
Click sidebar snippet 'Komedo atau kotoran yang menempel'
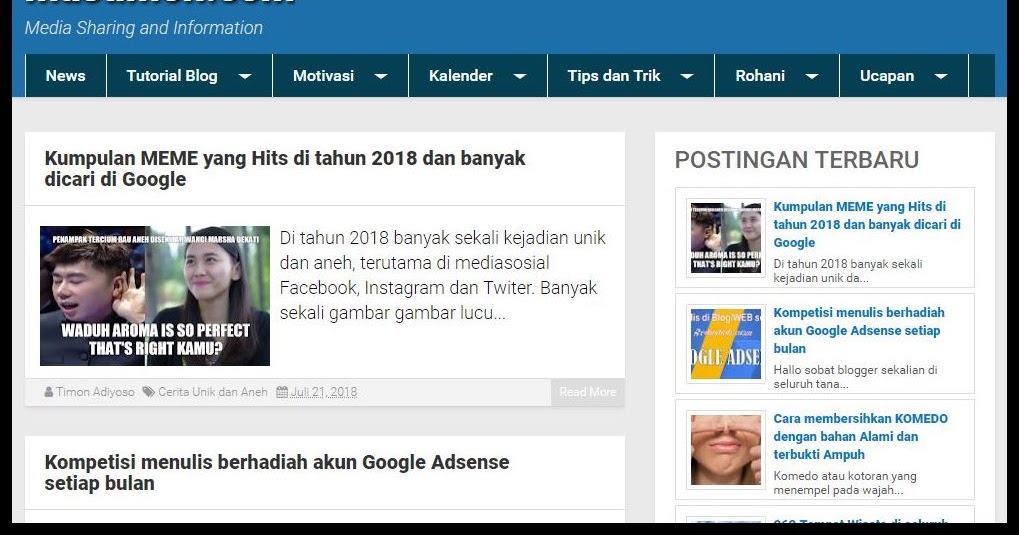845,483
